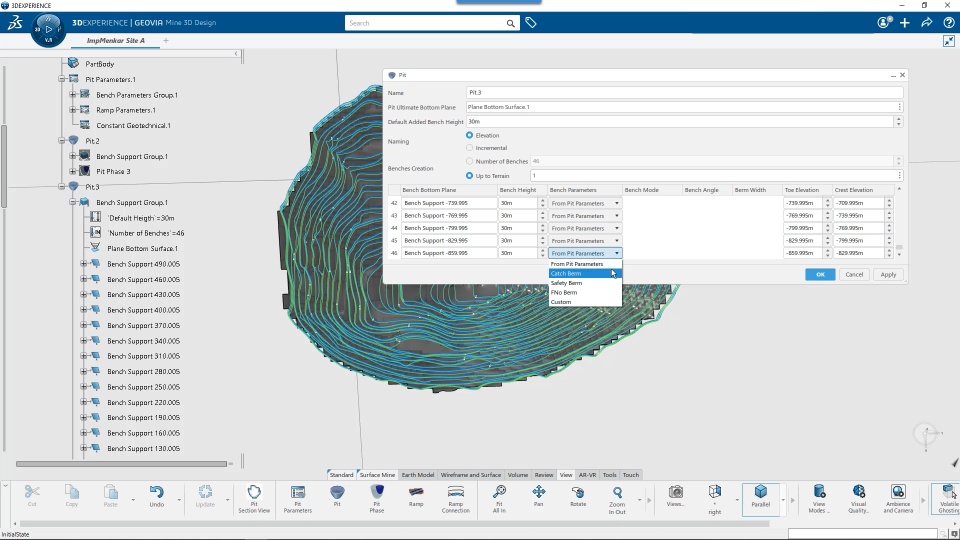Click the share arrow icon
Screen dimensions: 960x540
926,23
